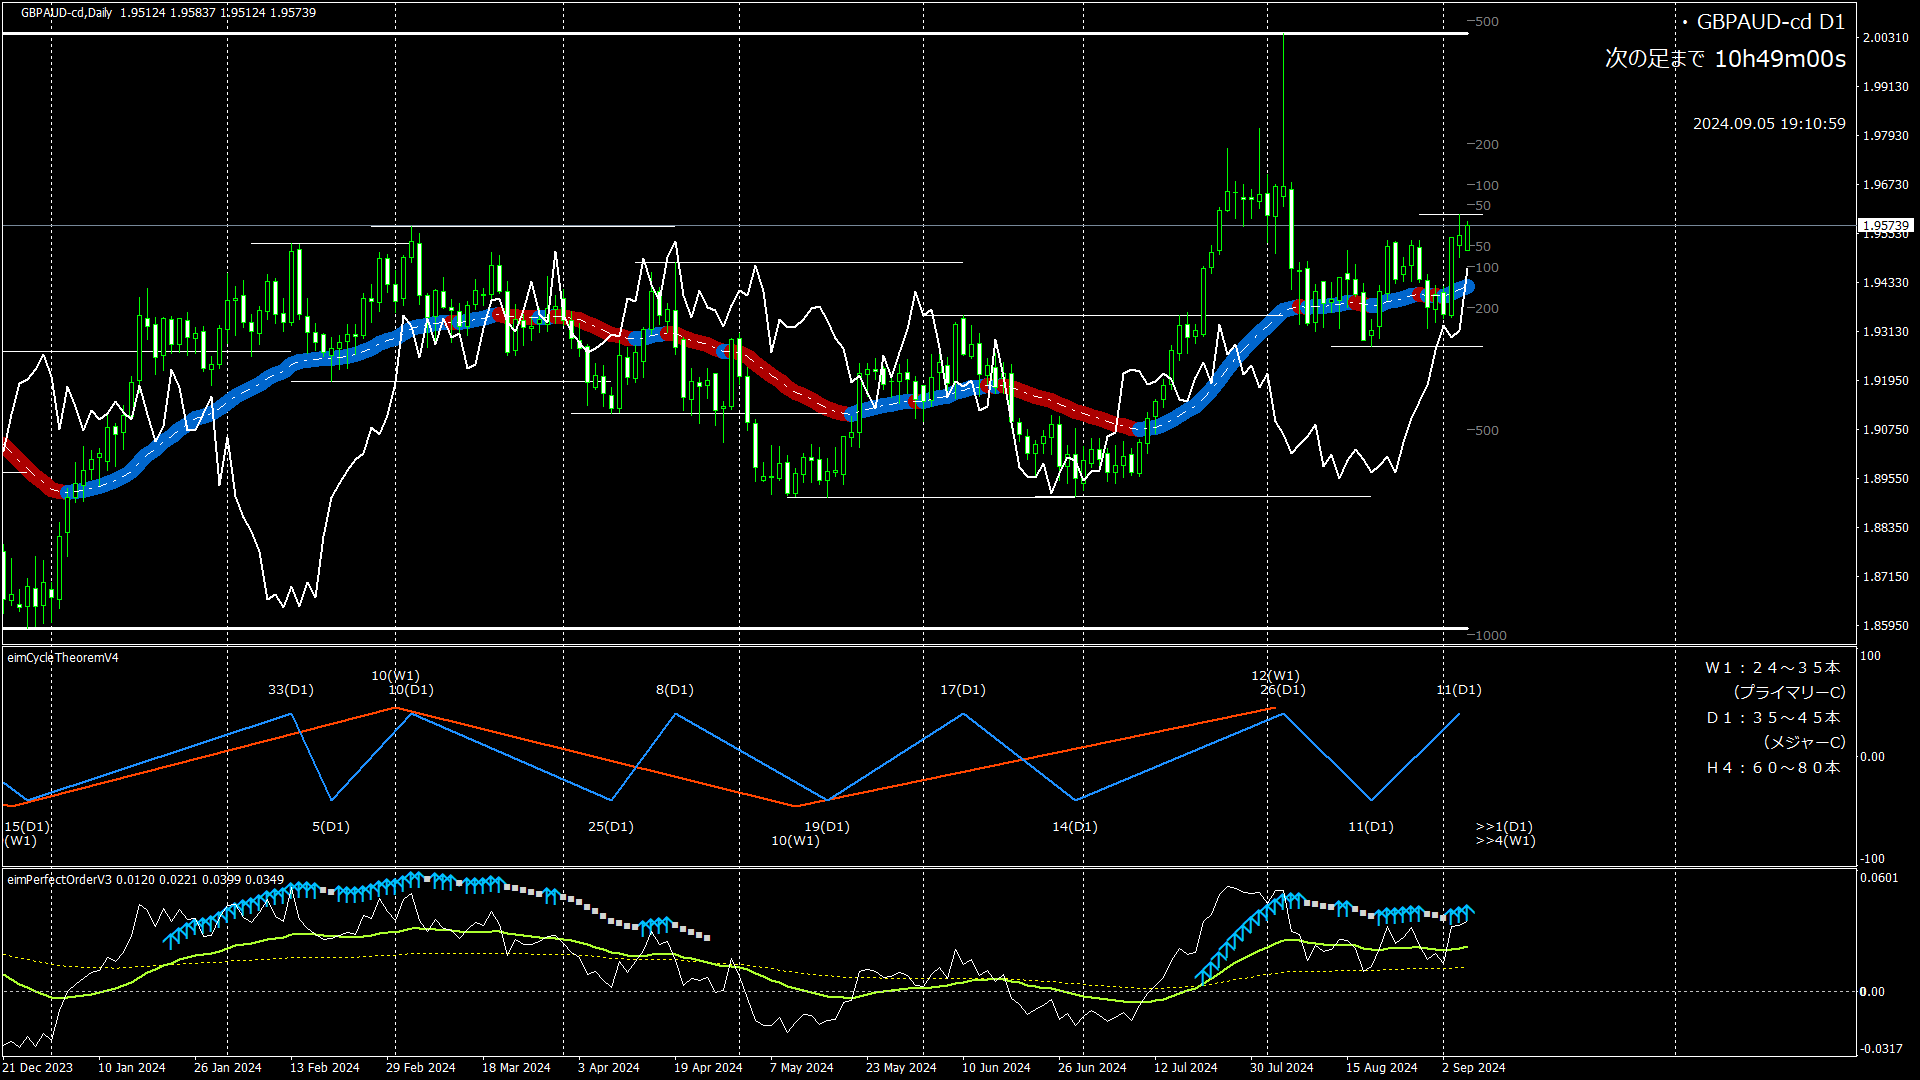This screenshot has height=1080, width=1920.
Task: Click the GBPAUD-cd,Daily chart title text
Action: point(66,13)
